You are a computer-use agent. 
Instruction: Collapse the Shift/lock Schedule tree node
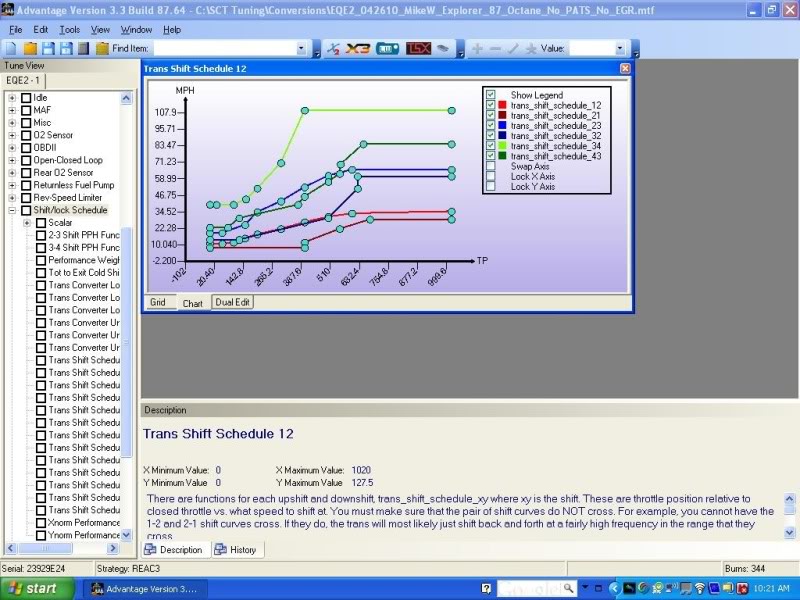pos(12,211)
